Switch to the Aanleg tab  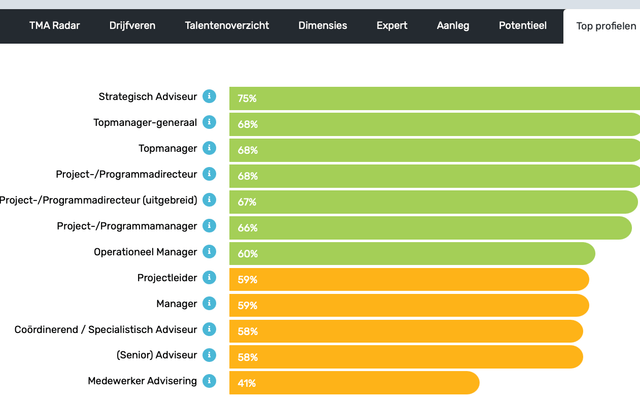pos(453,25)
